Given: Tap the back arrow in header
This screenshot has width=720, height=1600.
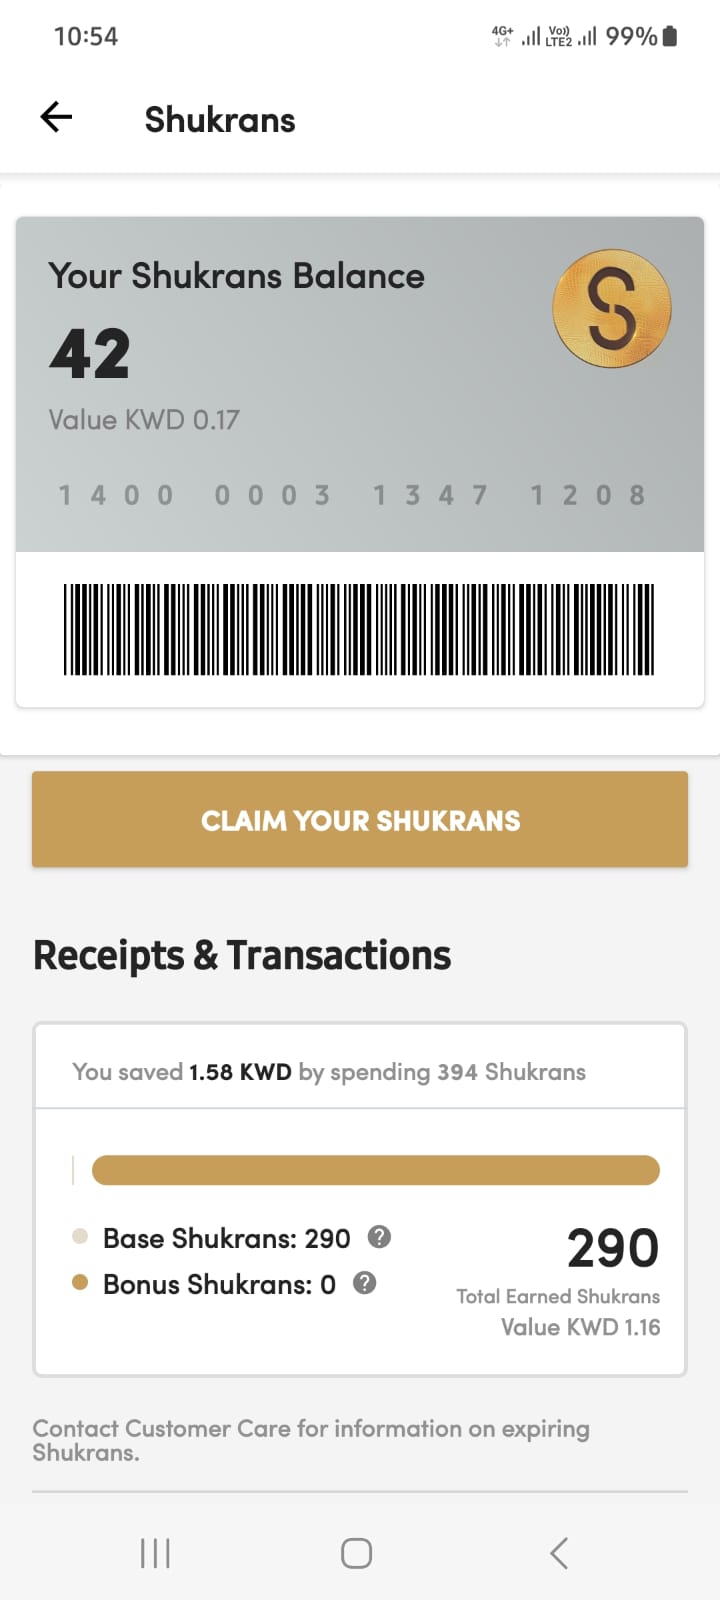Looking at the screenshot, I should [56, 118].
